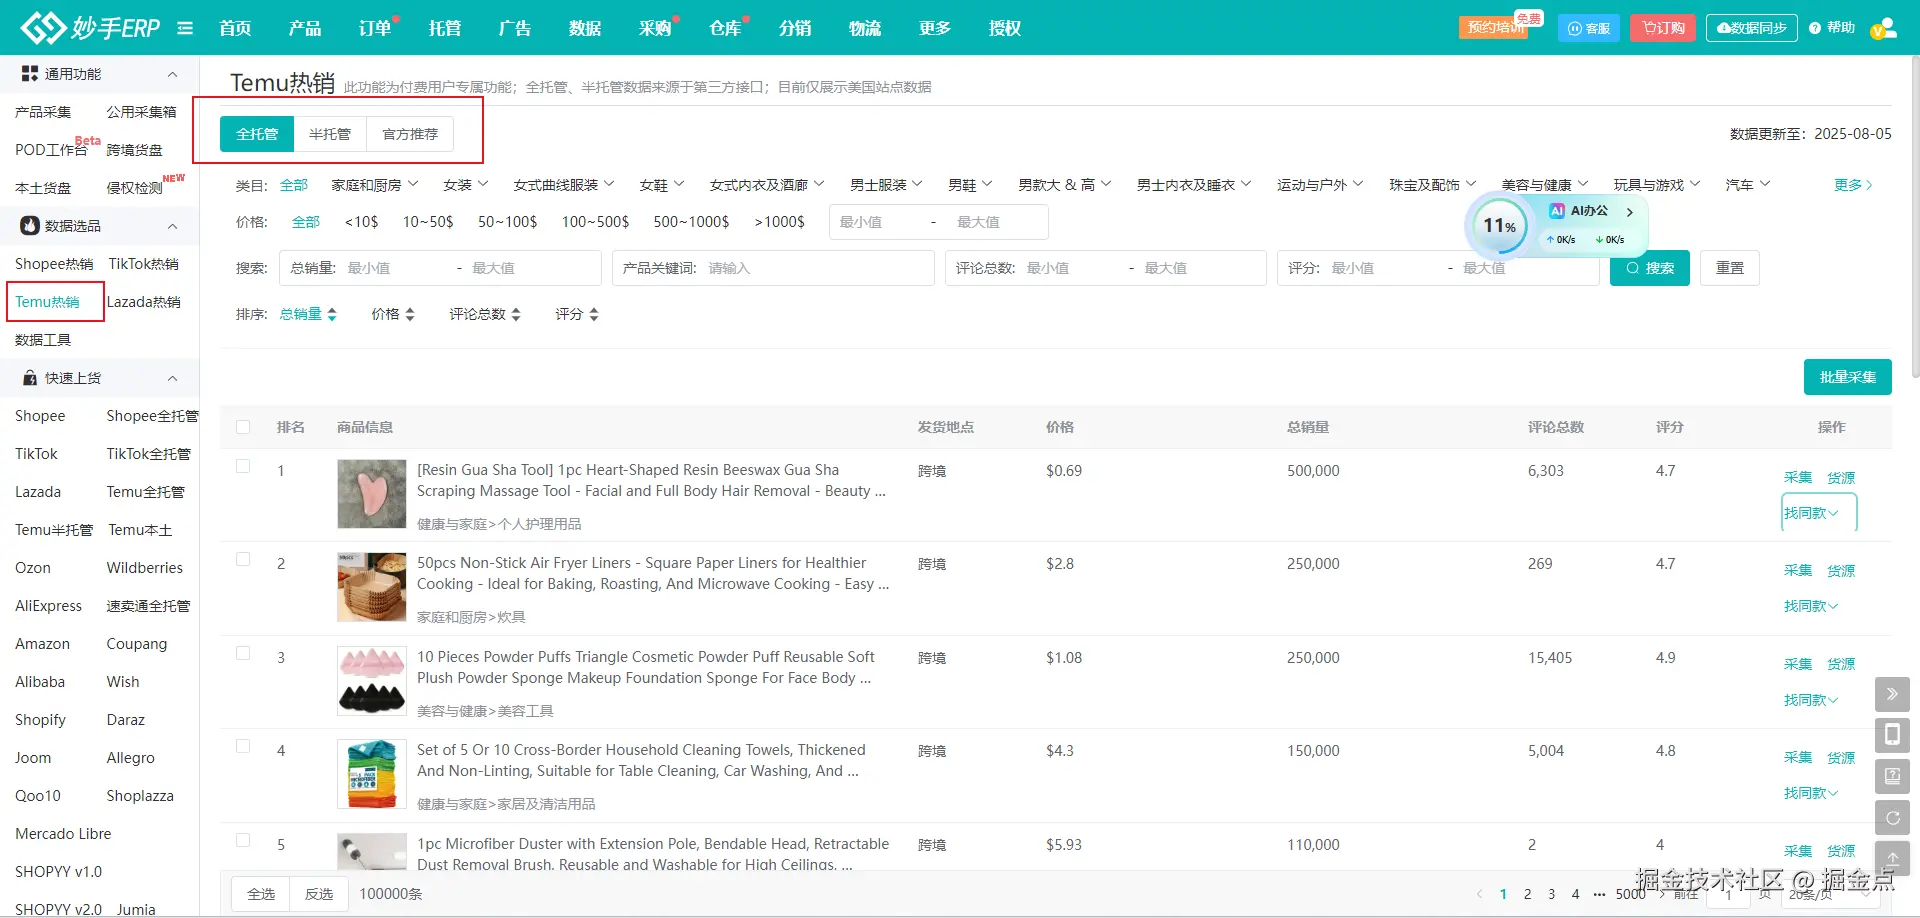The image size is (1920, 918).
Task: Sort by 评分 using its sort arrows
Action: (x=594, y=314)
